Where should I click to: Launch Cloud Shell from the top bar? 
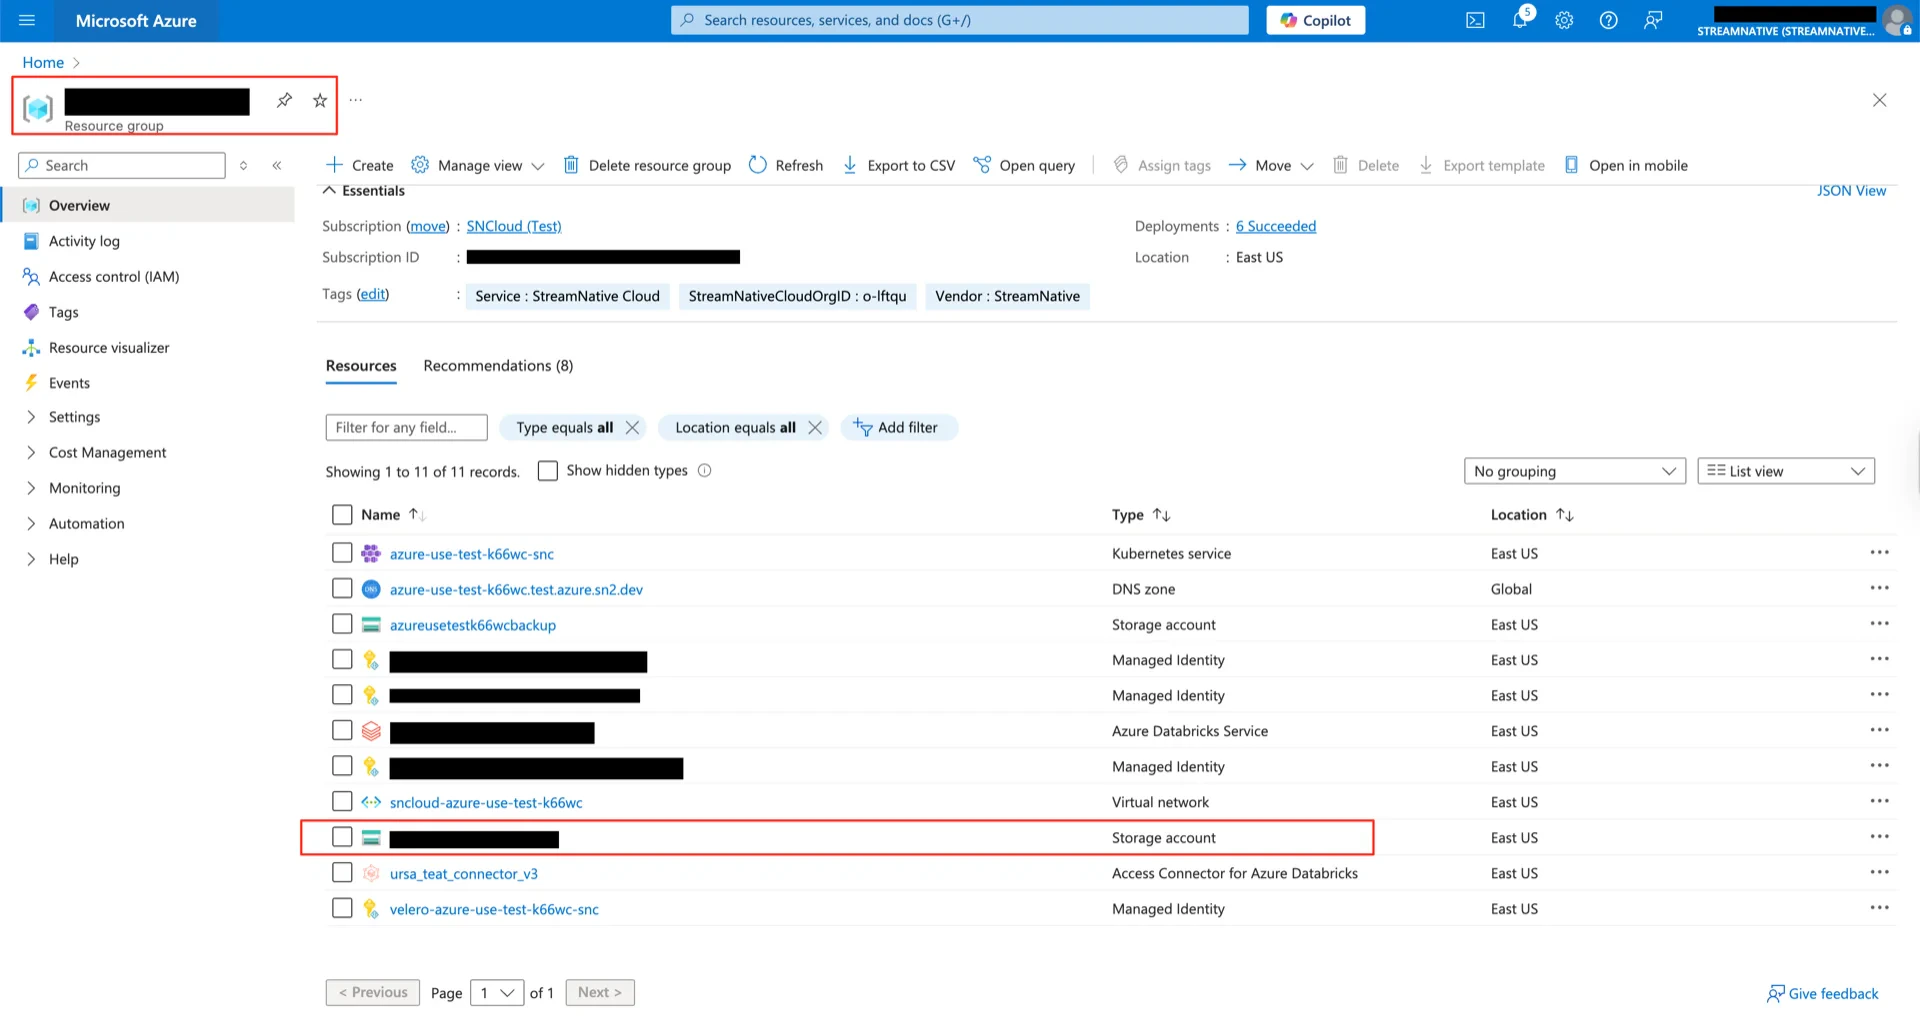(x=1475, y=20)
